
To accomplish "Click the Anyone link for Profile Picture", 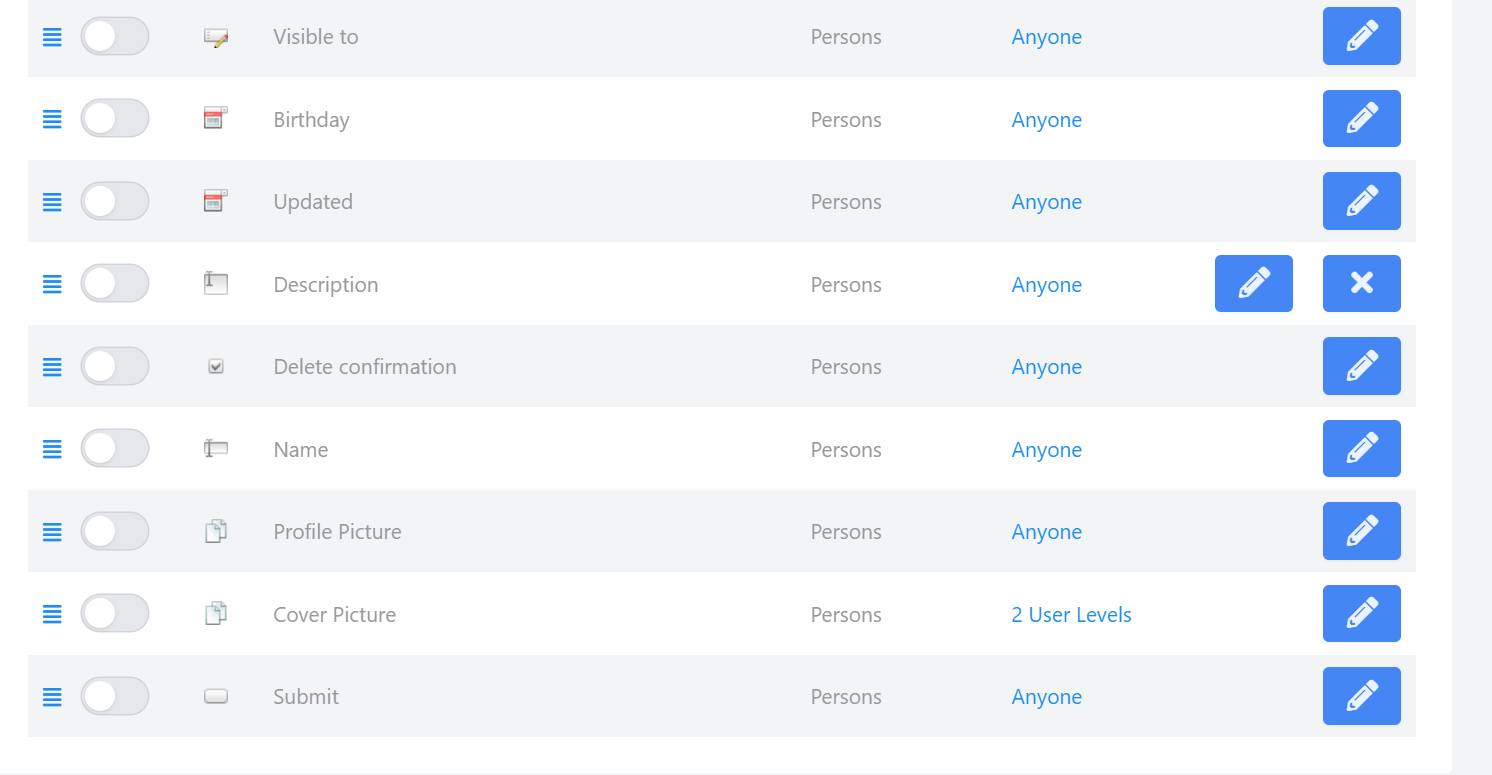I will (x=1046, y=532).
